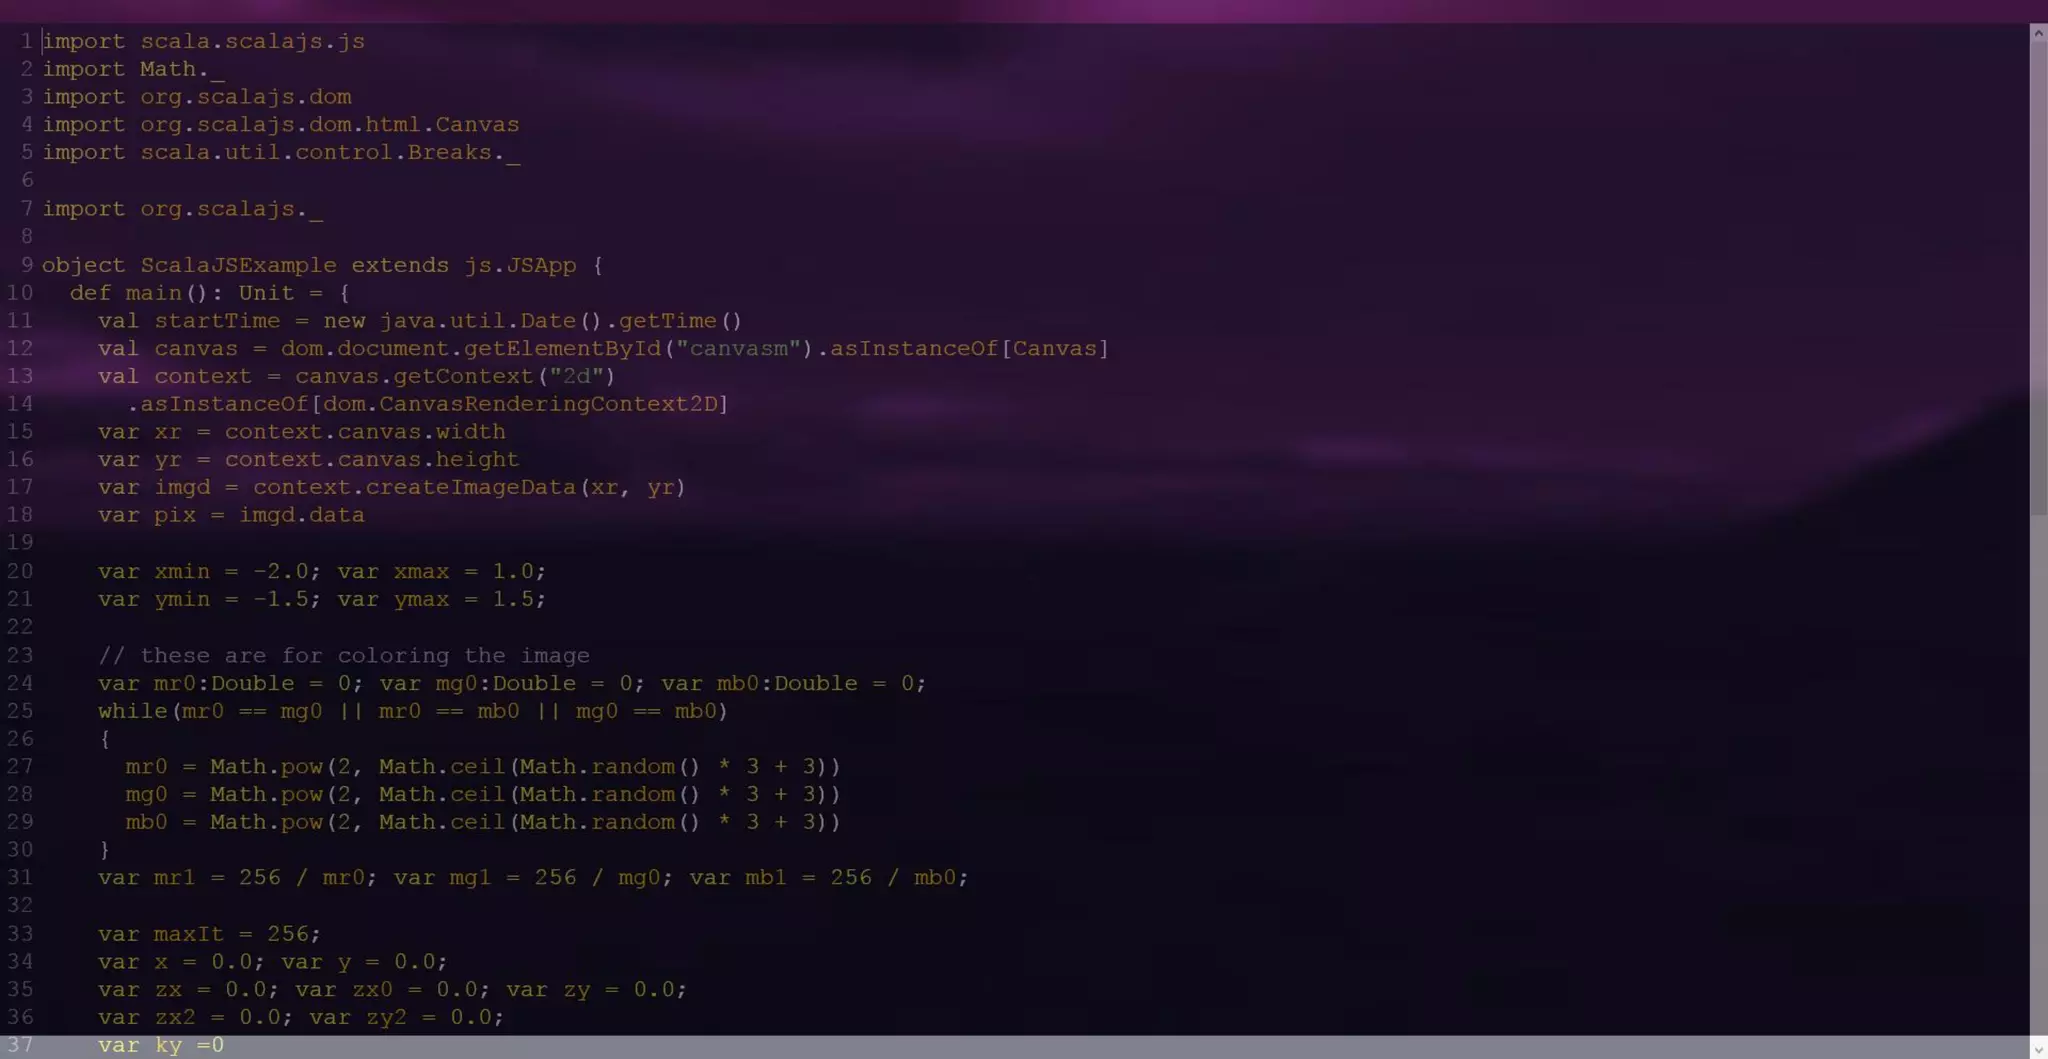Click the 'startTime' variable name
Image resolution: width=2048 pixels, height=1059 pixels.
pyautogui.click(x=217, y=321)
